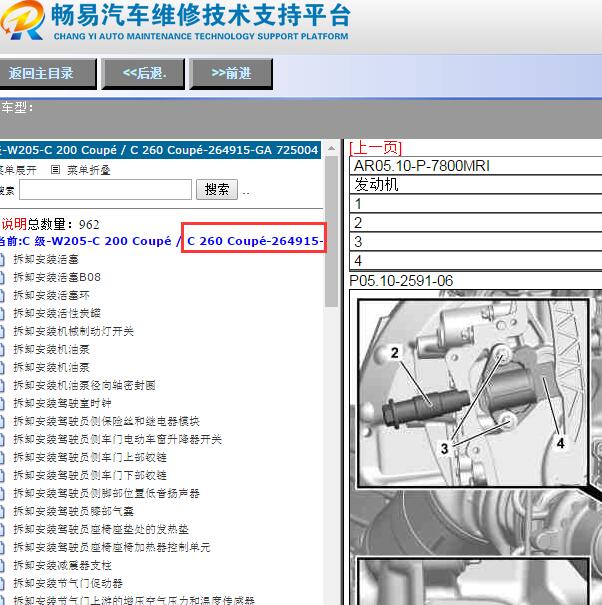Click the engine diagram with callouts 2, 3, 4
The image size is (602, 605).
473,393
